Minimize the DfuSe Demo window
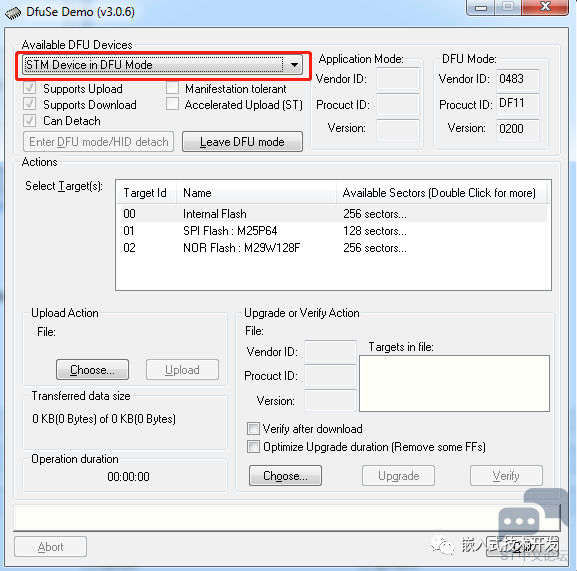 tap(481, 7)
